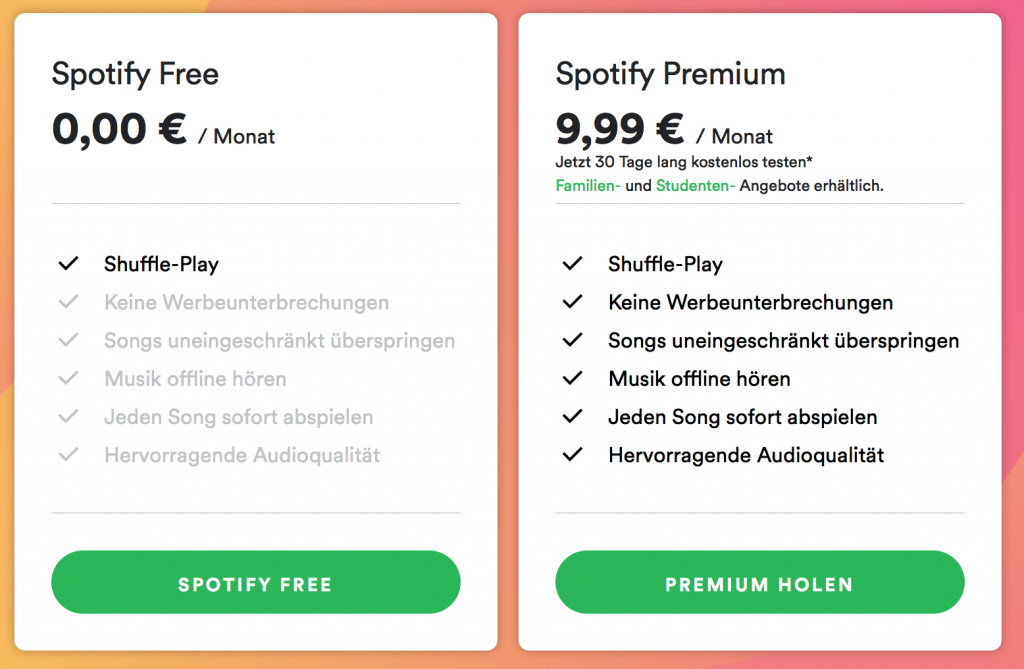Click greyed checkmark for Hervorragende Audioqualität in Free

click(69, 454)
